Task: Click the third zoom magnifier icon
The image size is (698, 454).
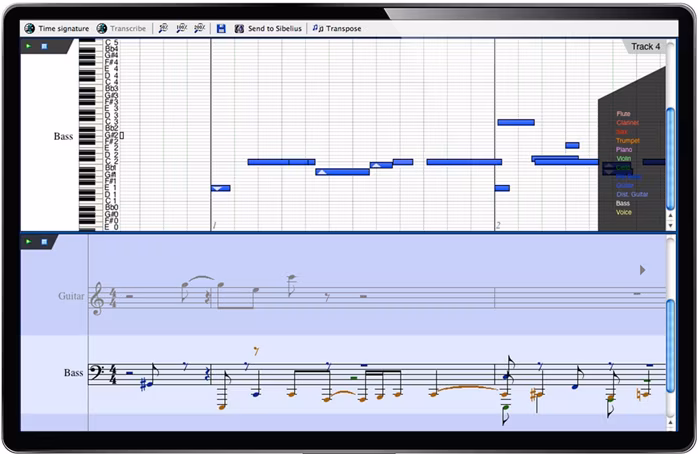Action: click(x=199, y=28)
